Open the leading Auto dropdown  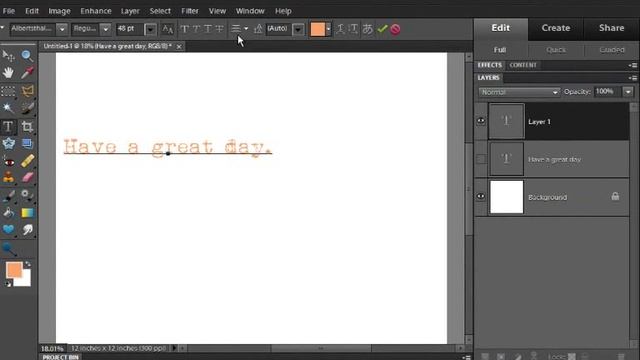(x=298, y=29)
